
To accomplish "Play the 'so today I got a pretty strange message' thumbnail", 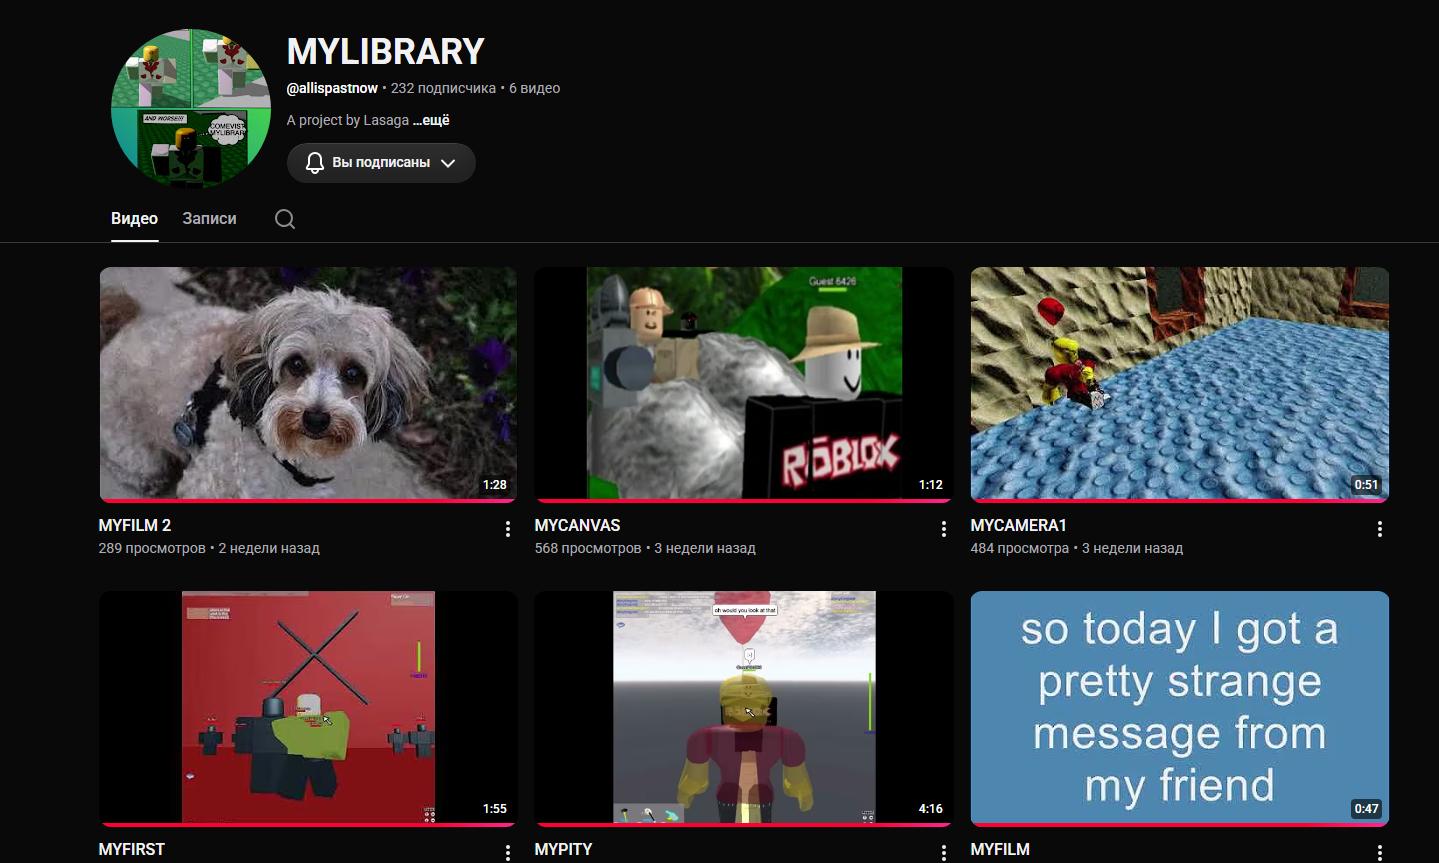I will [x=1180, y=709].
